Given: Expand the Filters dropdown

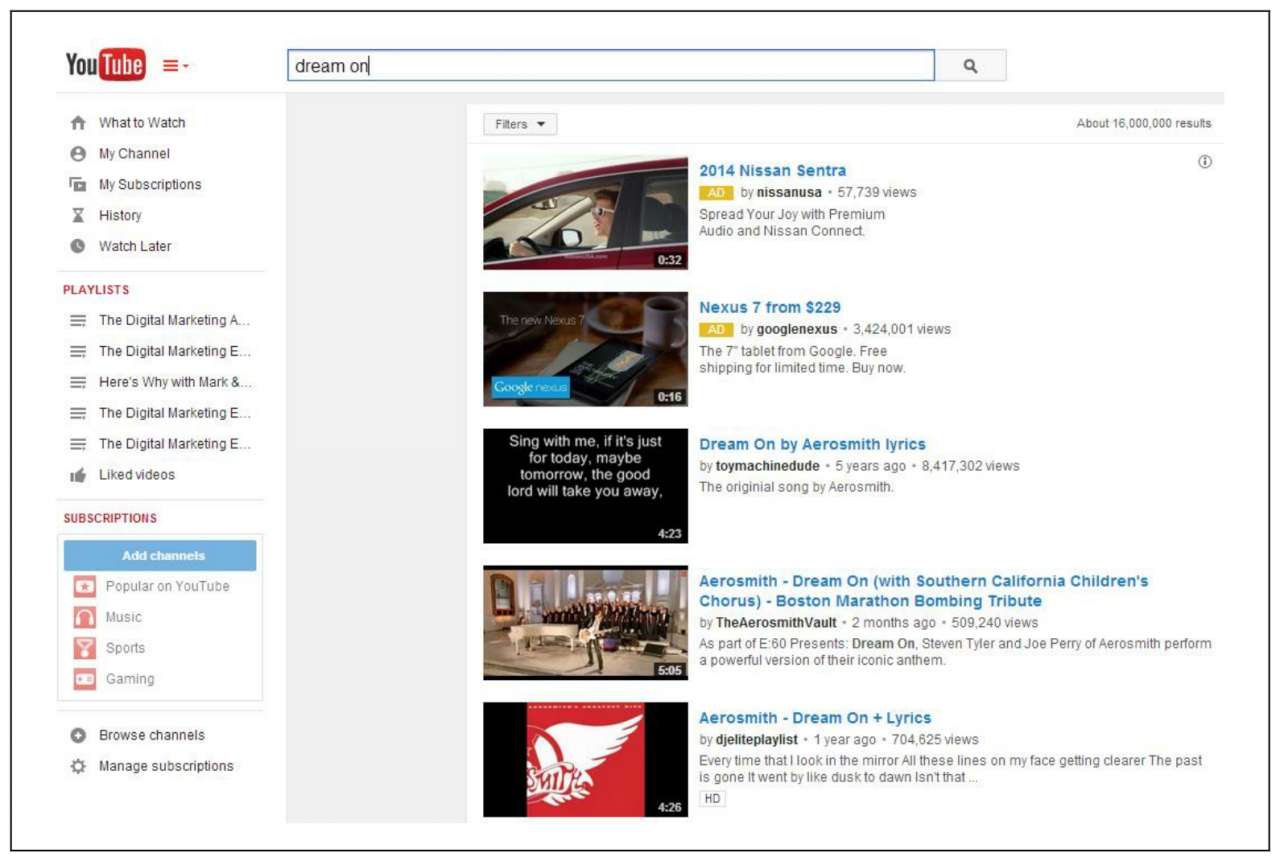Looking at the screenshot, I should (520, 124).
